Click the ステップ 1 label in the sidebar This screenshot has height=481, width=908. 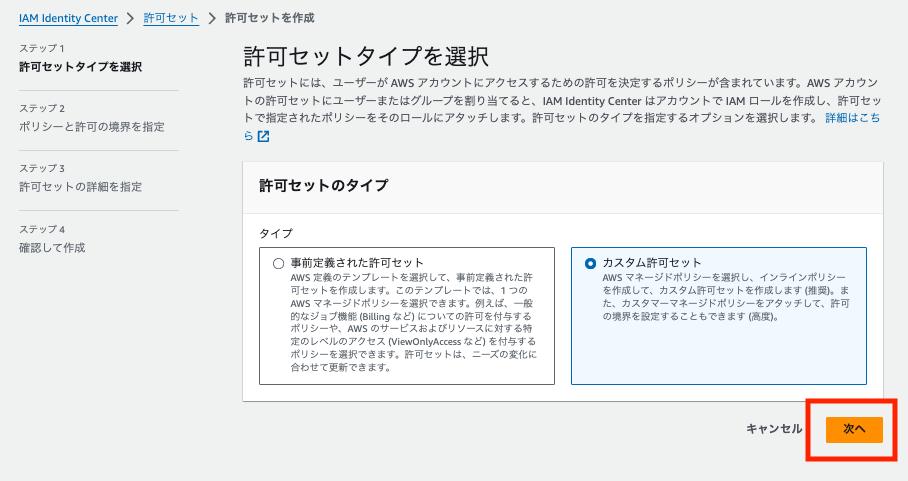click(x=42, y=48)
